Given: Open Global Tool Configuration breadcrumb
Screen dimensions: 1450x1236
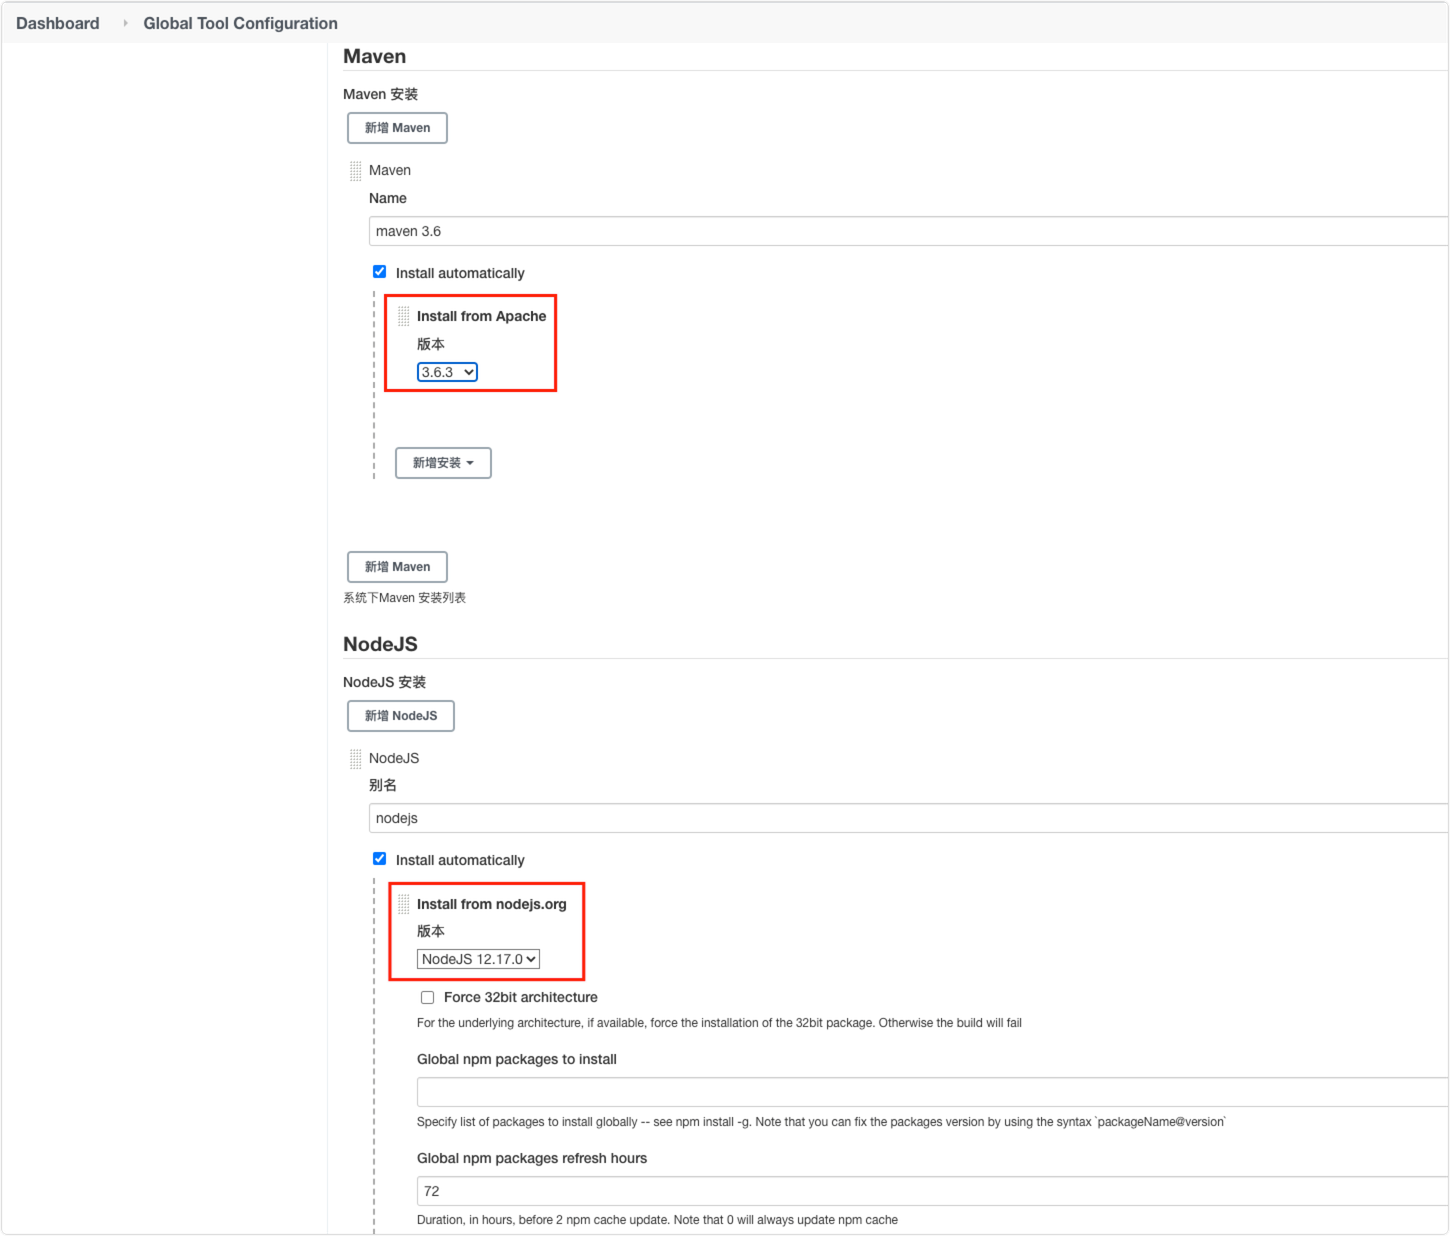Looking at the screenshot, I should coord(240,23).
